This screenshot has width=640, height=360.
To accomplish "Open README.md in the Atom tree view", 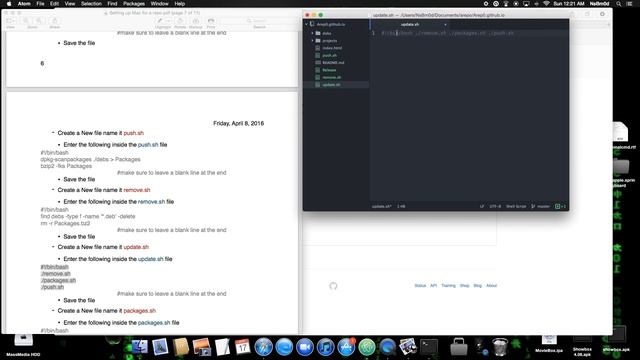I will click(333, 62).
